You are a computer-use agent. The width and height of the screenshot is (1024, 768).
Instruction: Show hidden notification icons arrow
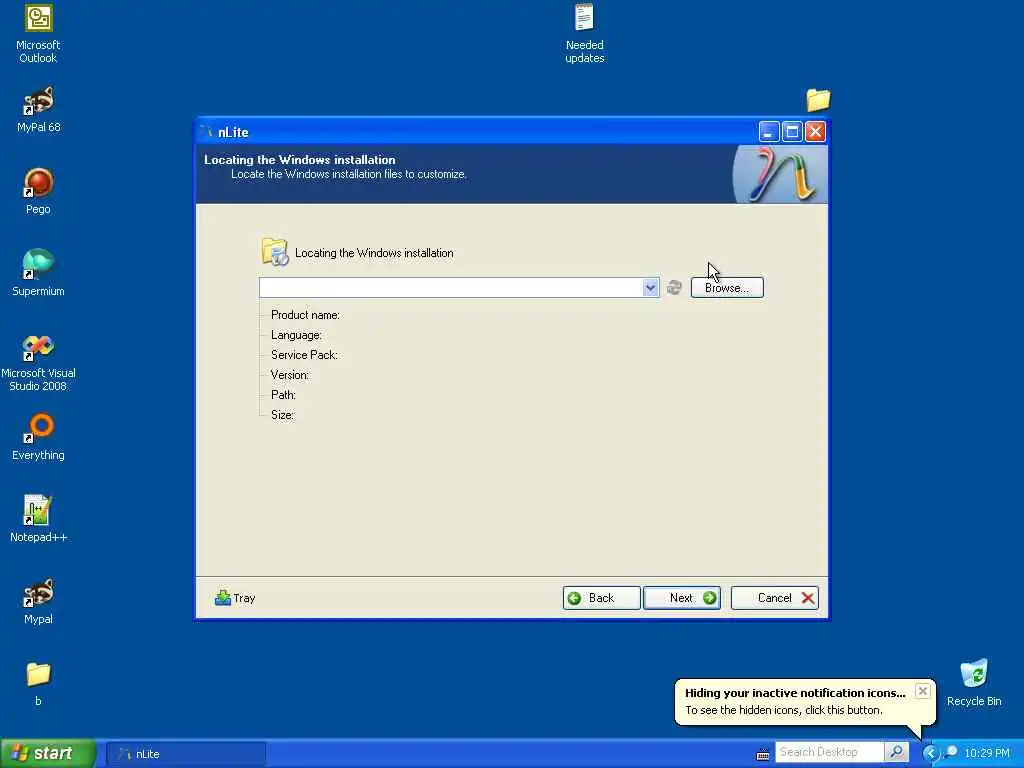point(930,753)
